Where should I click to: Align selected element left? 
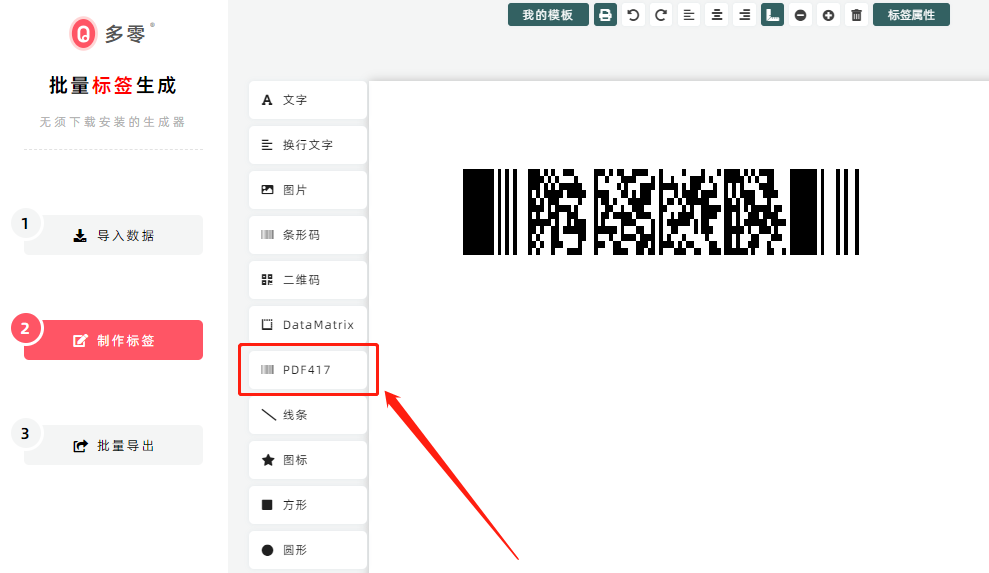pos(689,15)
